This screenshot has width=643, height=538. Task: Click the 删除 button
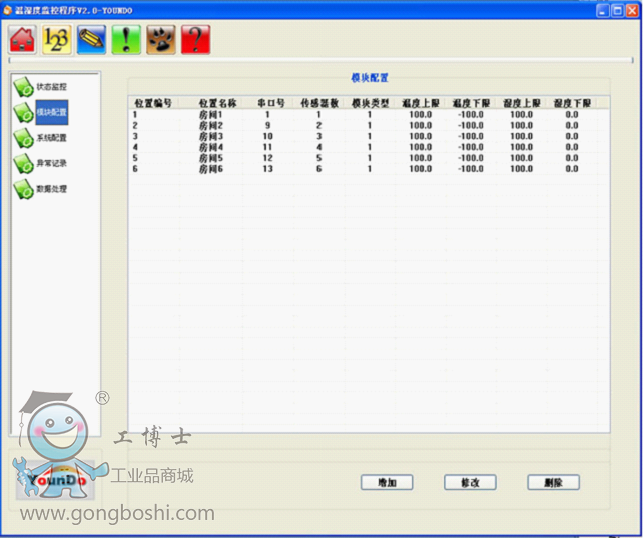coord(553,482)
